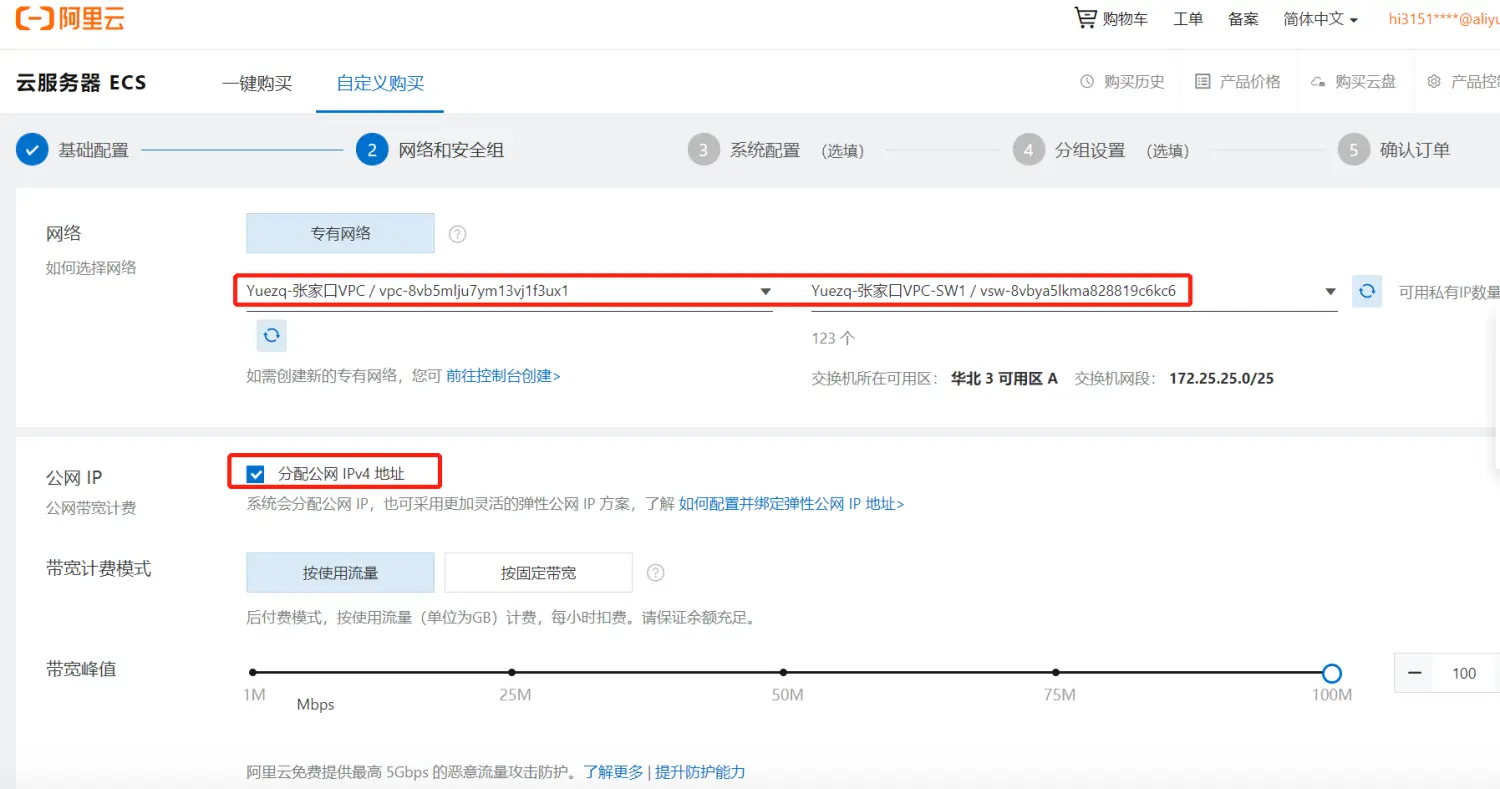The image size is (1500, 789).
Task: Click the 网络和安全组 step label
Action: pos(451,150)
